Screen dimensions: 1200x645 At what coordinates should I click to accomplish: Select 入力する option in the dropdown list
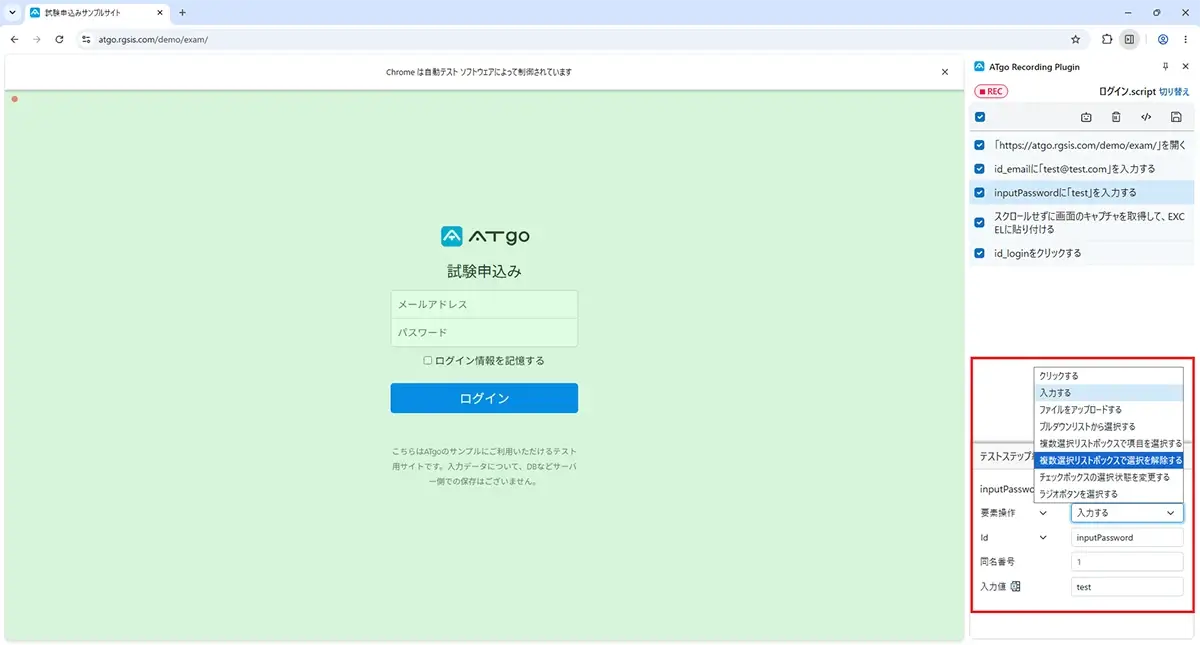[x=1109, y=393]
